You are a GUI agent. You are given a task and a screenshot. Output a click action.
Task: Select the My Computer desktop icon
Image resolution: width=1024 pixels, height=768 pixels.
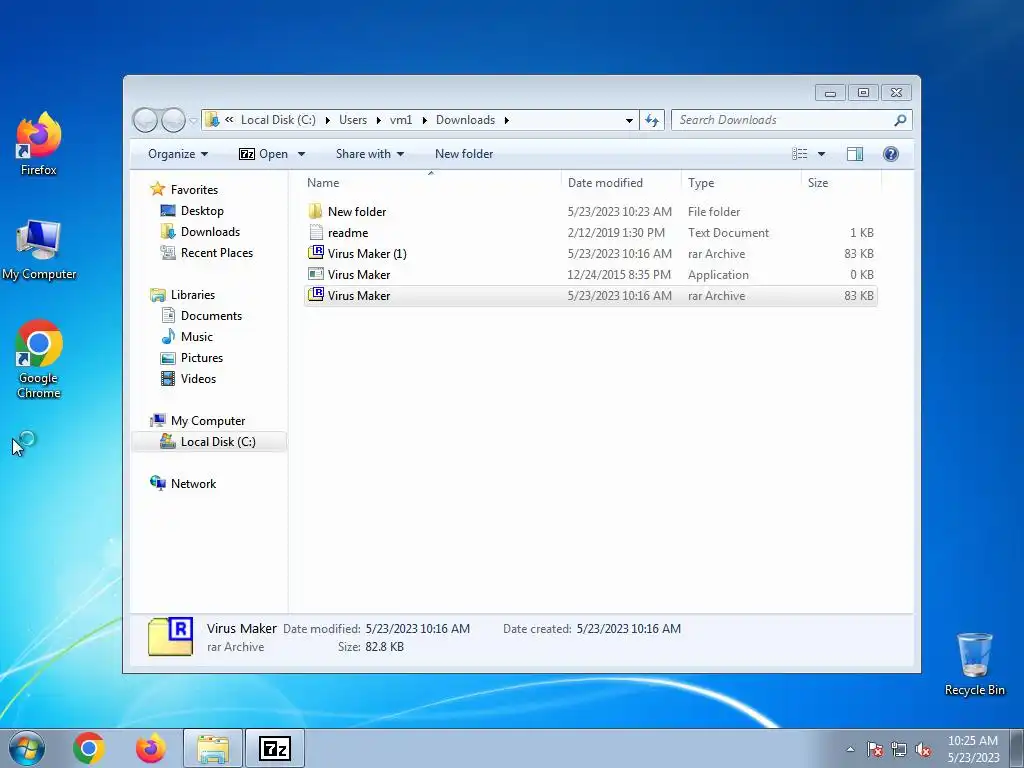click(x=39, y=250)
